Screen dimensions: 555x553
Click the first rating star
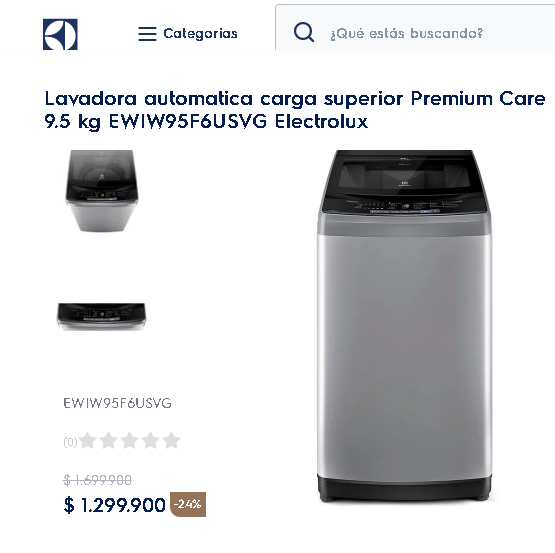(x=88, y=440)
